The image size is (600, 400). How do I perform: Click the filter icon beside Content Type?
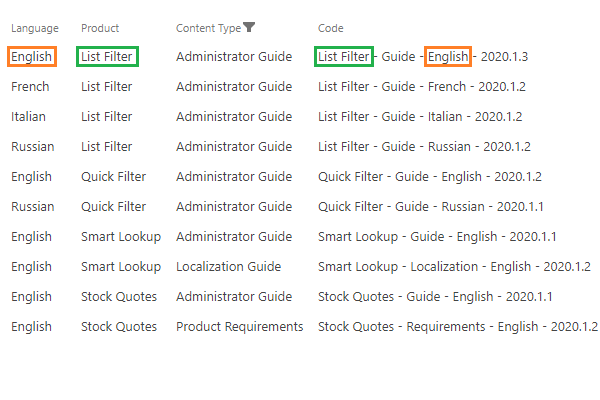pyautogui.click(x=249, y=27)
